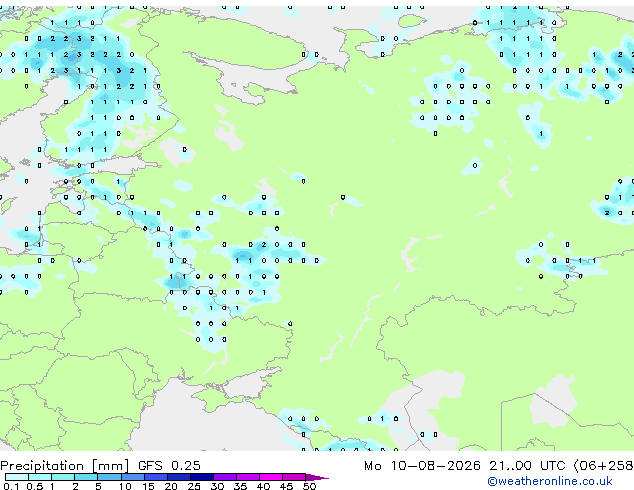Click the "Precipitation [mm]" title text
The width and height of the screenshot is (634, 490).
(x=65, y=466)
